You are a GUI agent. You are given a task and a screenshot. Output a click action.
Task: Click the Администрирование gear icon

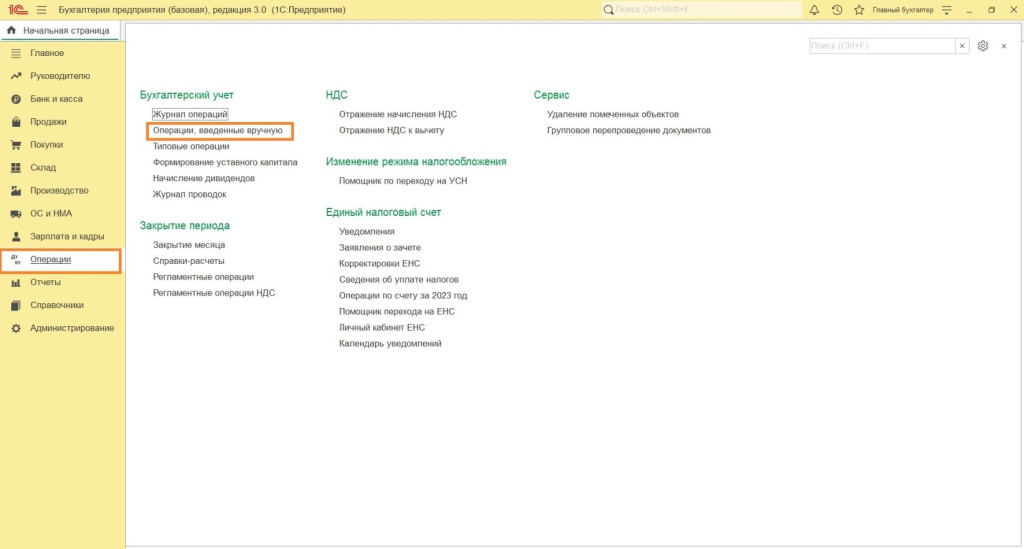pos(16,328)
